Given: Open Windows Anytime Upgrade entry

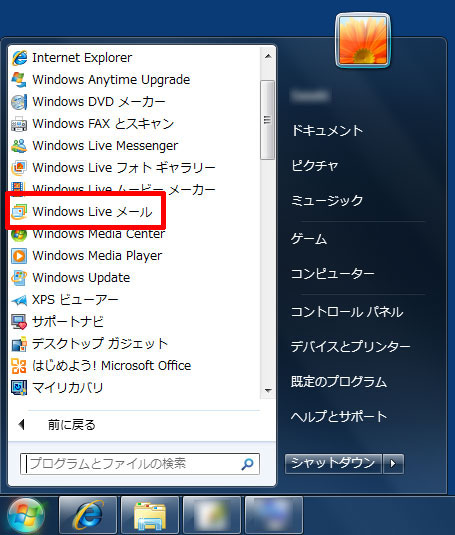Looking at the screenshot, I should coord(111,79).
